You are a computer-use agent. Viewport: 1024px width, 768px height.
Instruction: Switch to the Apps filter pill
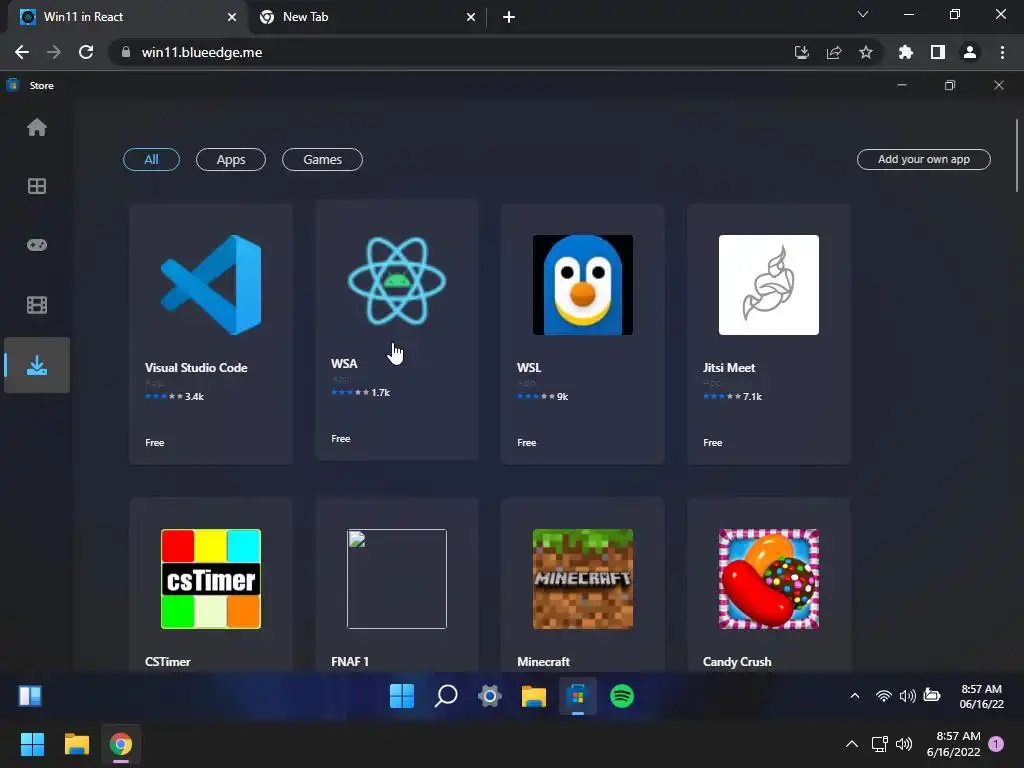[x=231, y=159]
